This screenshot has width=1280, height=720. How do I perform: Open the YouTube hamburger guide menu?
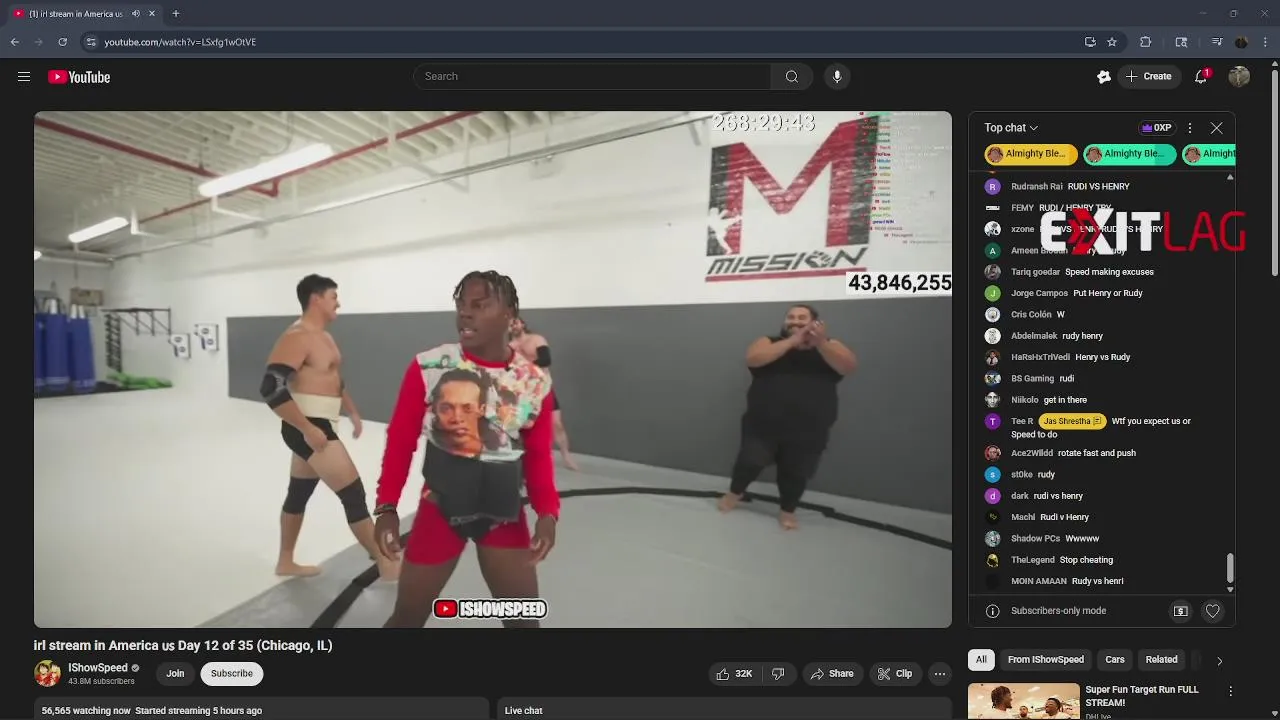coord(24,77)
